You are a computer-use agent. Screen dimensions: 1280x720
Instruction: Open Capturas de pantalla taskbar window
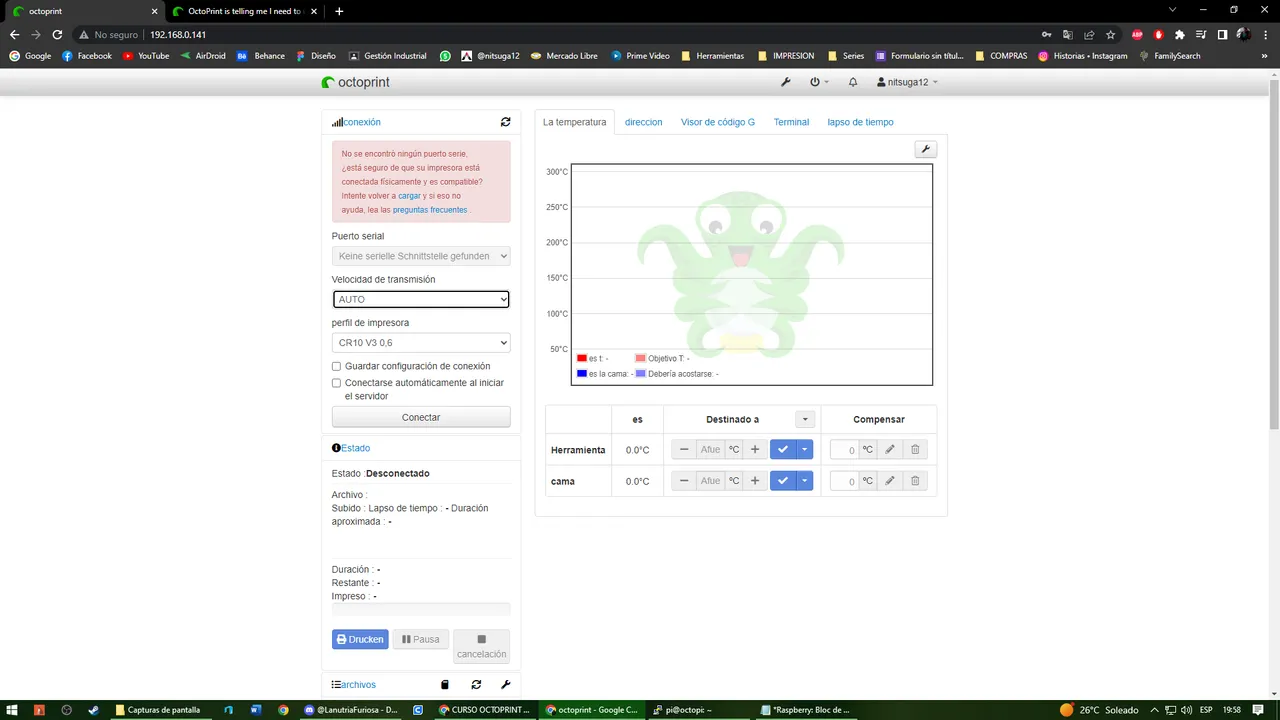tap(158, 710)
